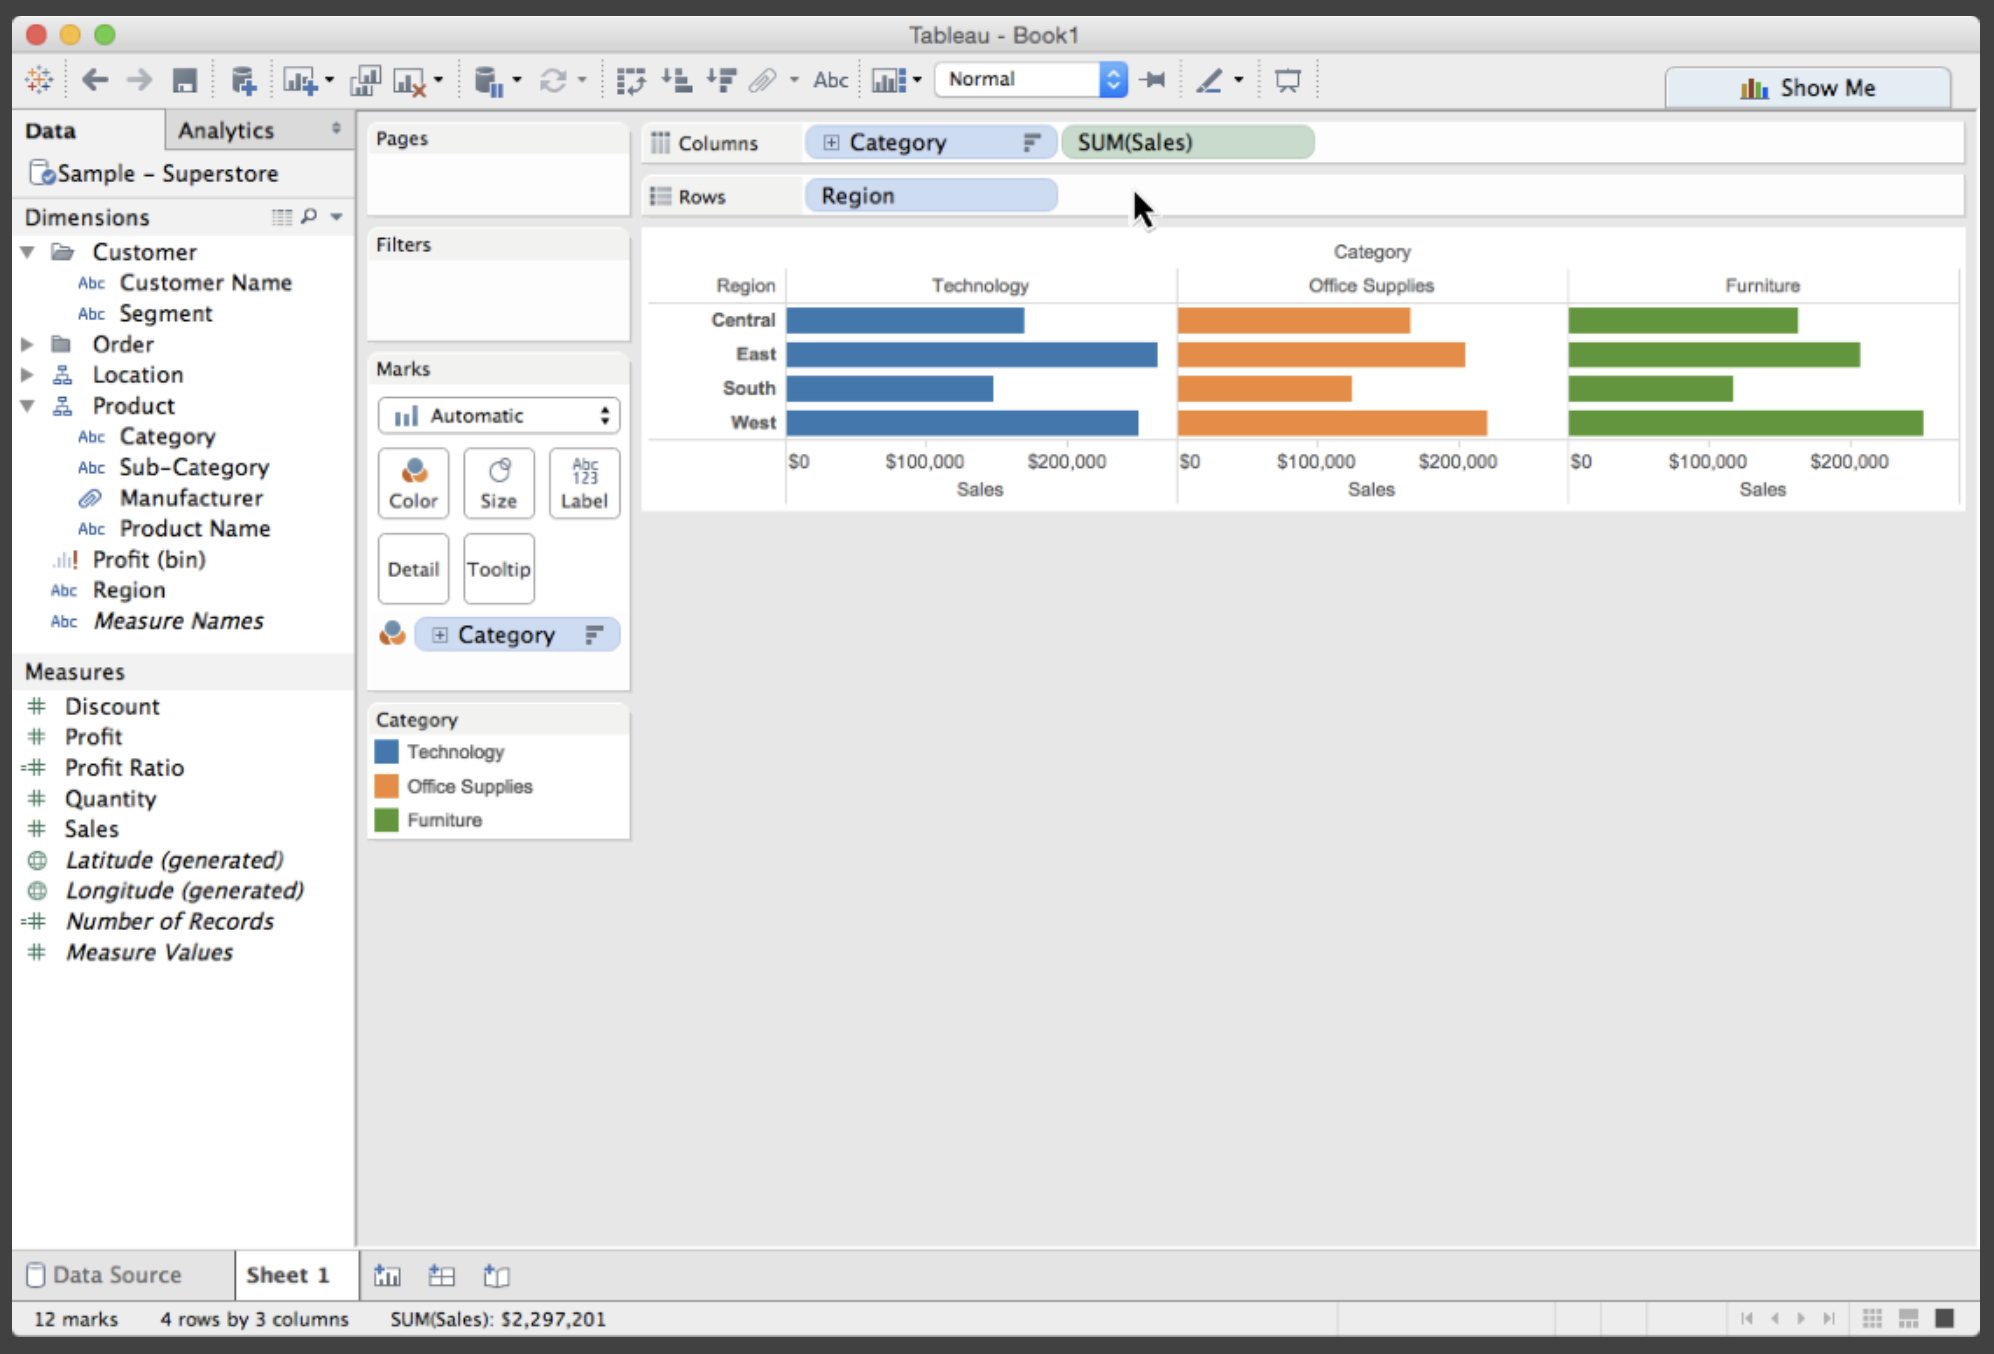Open the Color marks card

413,483
